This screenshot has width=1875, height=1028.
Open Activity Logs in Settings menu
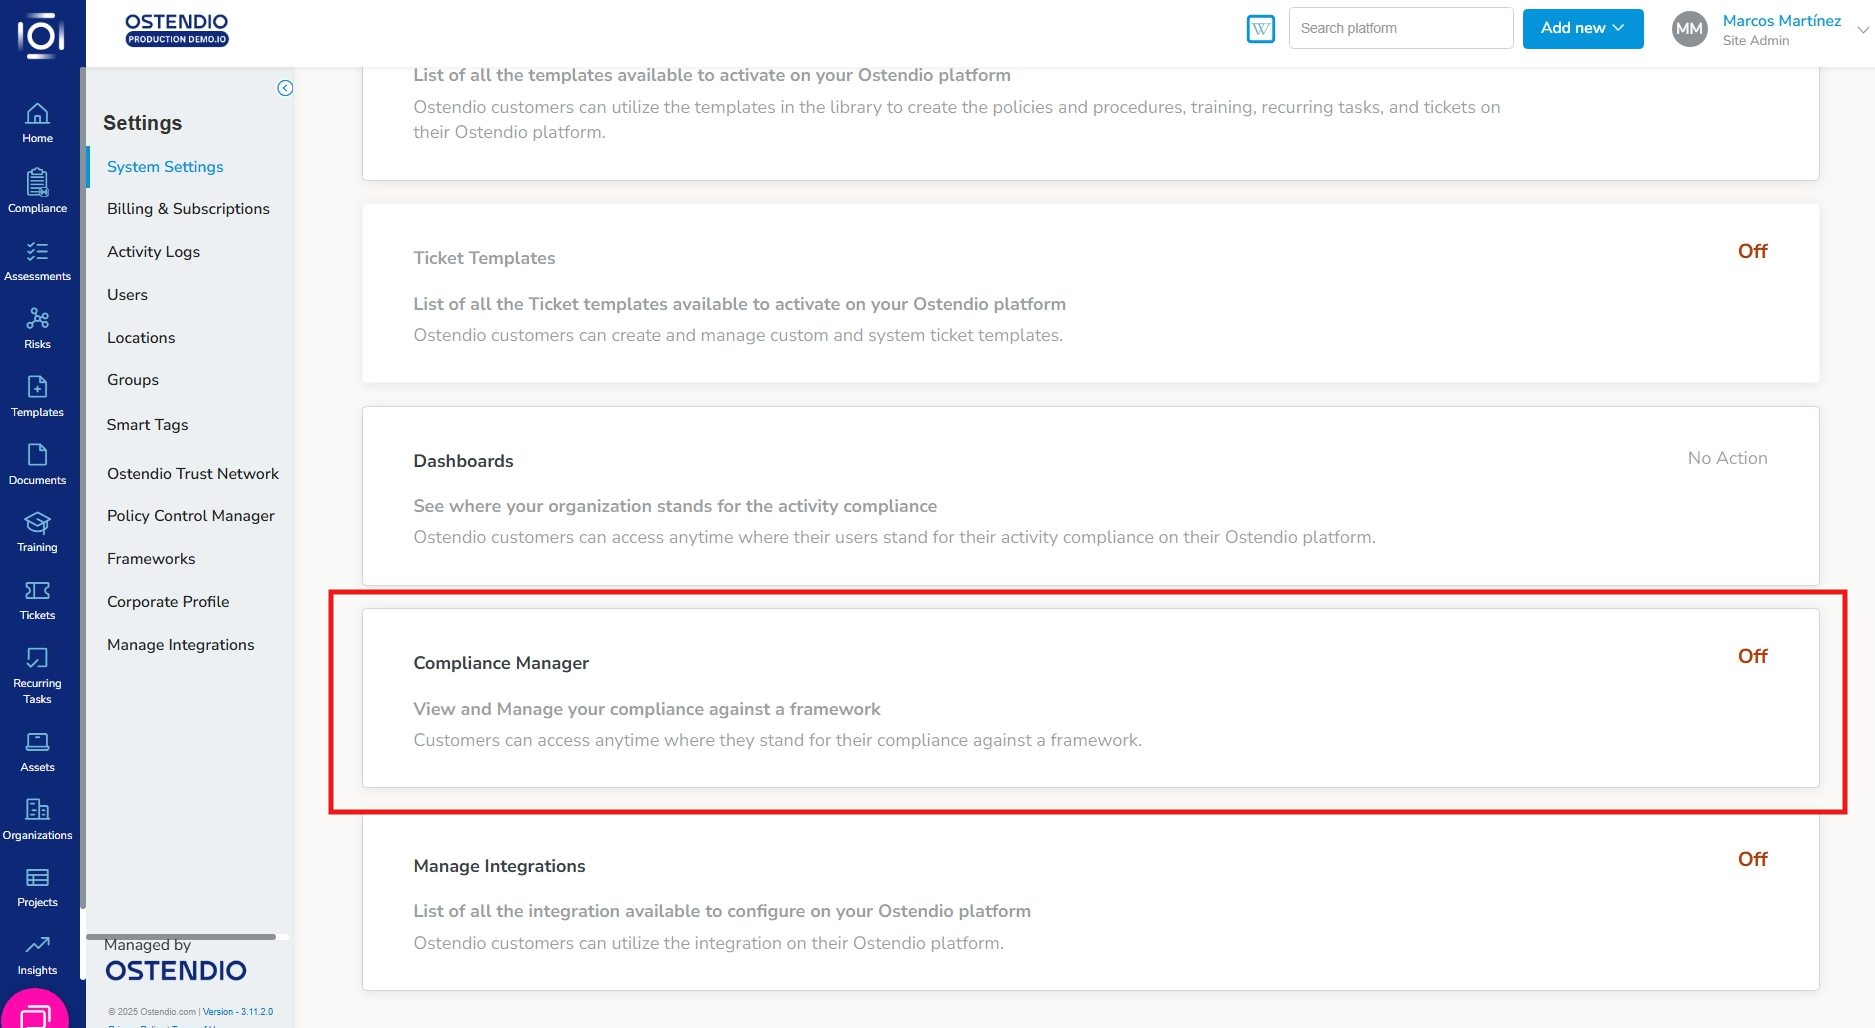click(153, 252)
